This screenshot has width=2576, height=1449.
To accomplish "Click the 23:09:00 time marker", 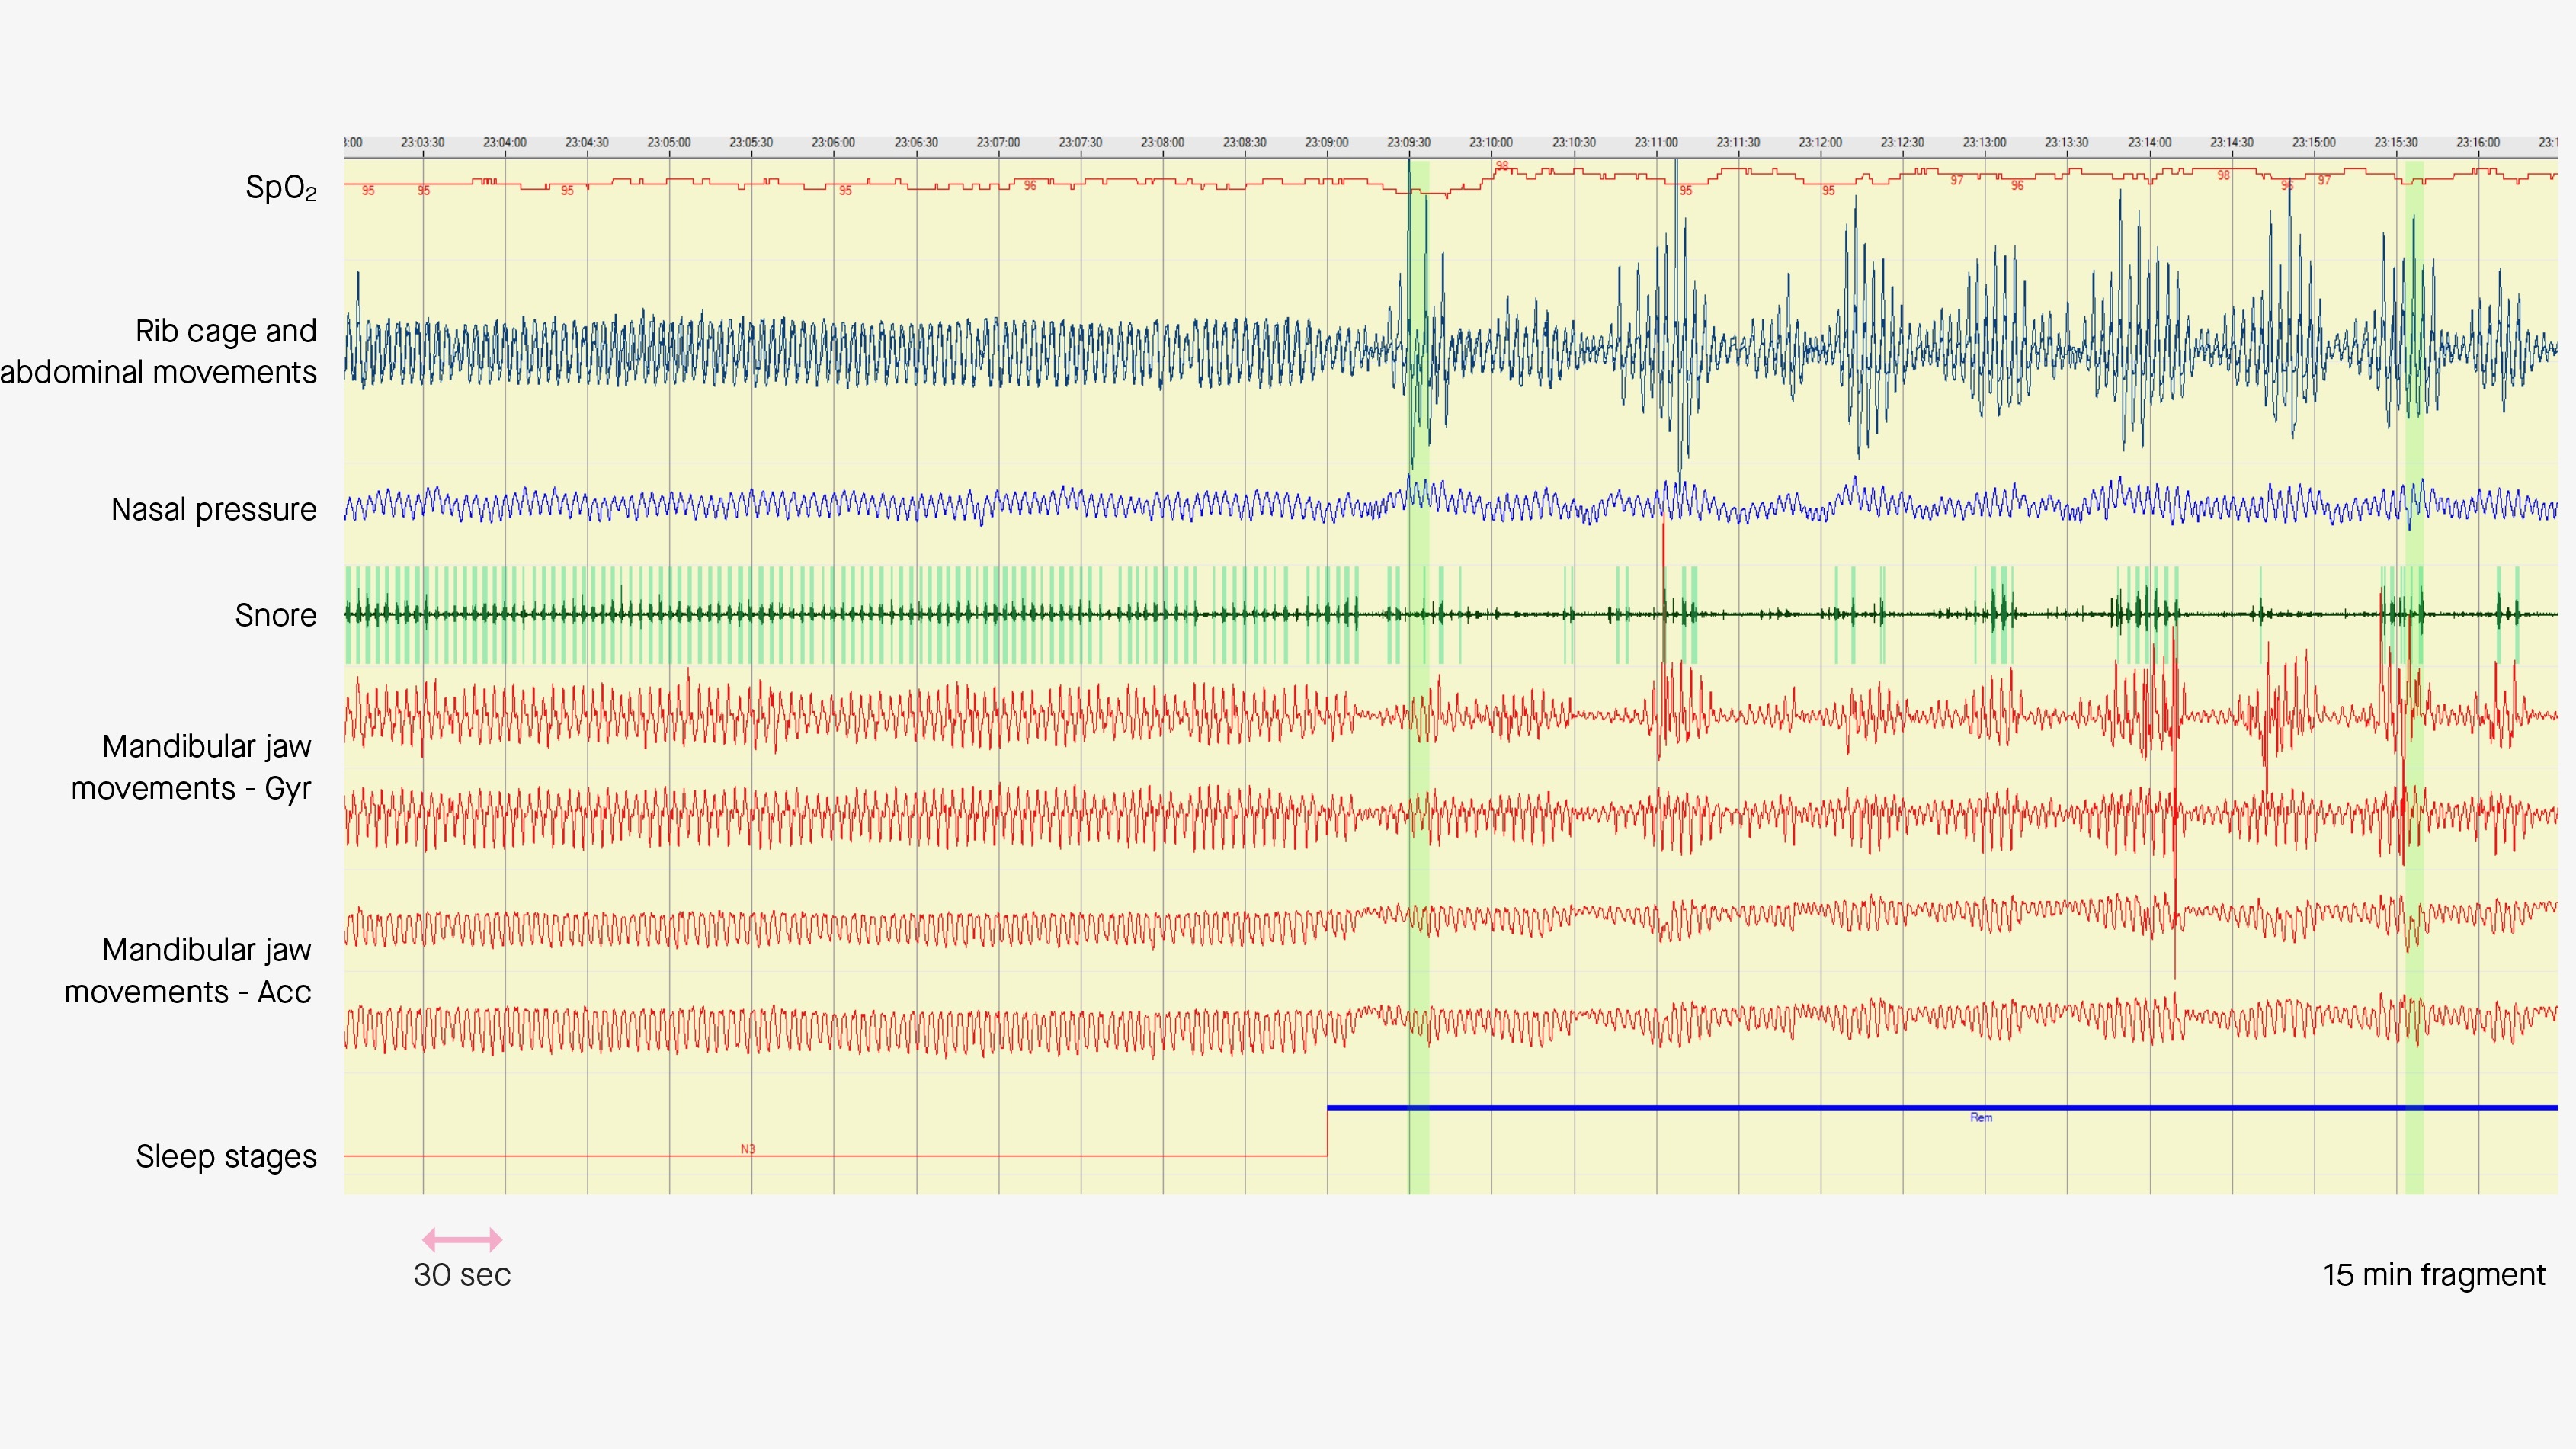I will tap(1326, 142).
